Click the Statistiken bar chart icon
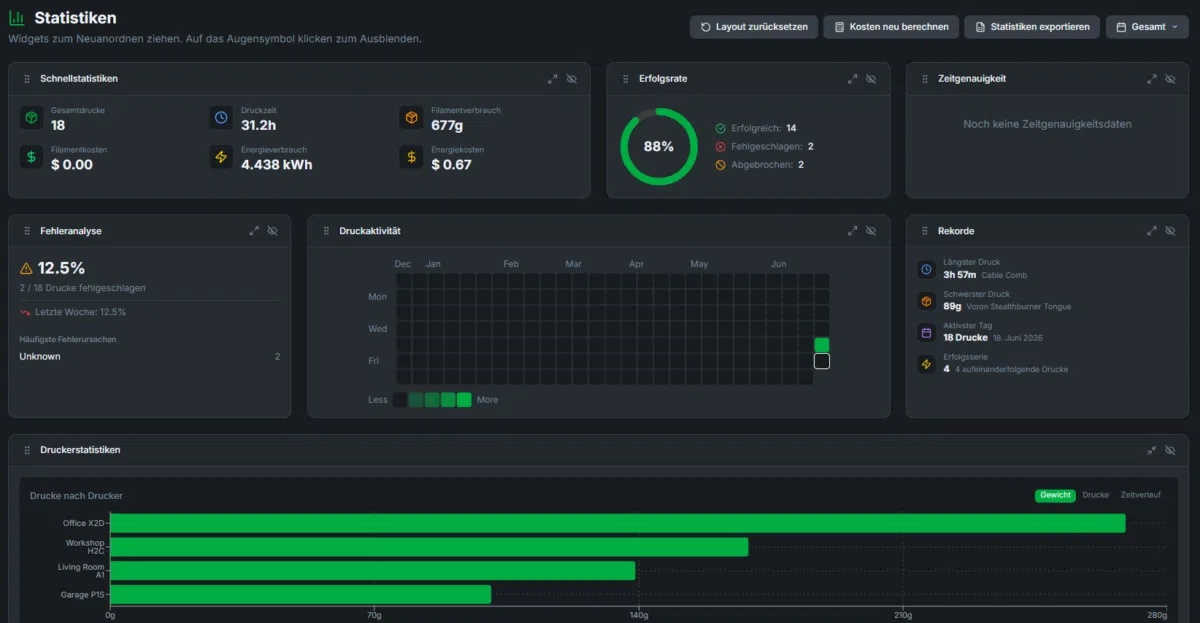 pos(17,18)
